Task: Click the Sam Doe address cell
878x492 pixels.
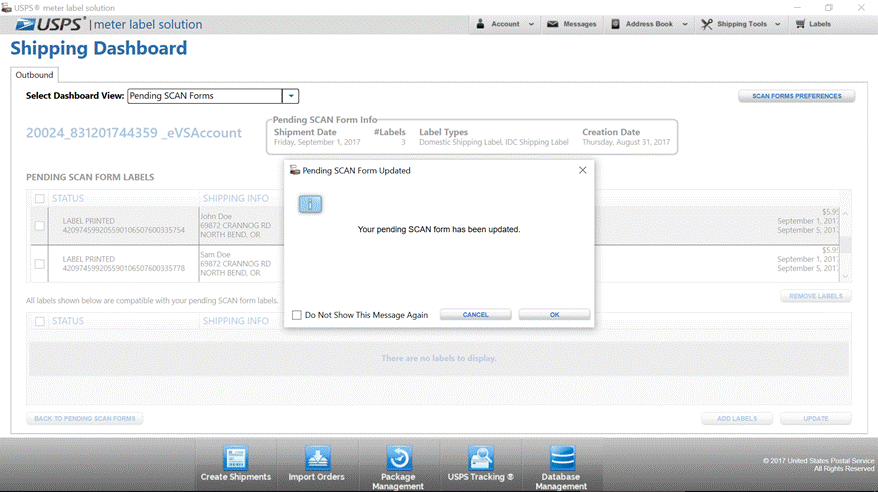Action: coord(236,264)
